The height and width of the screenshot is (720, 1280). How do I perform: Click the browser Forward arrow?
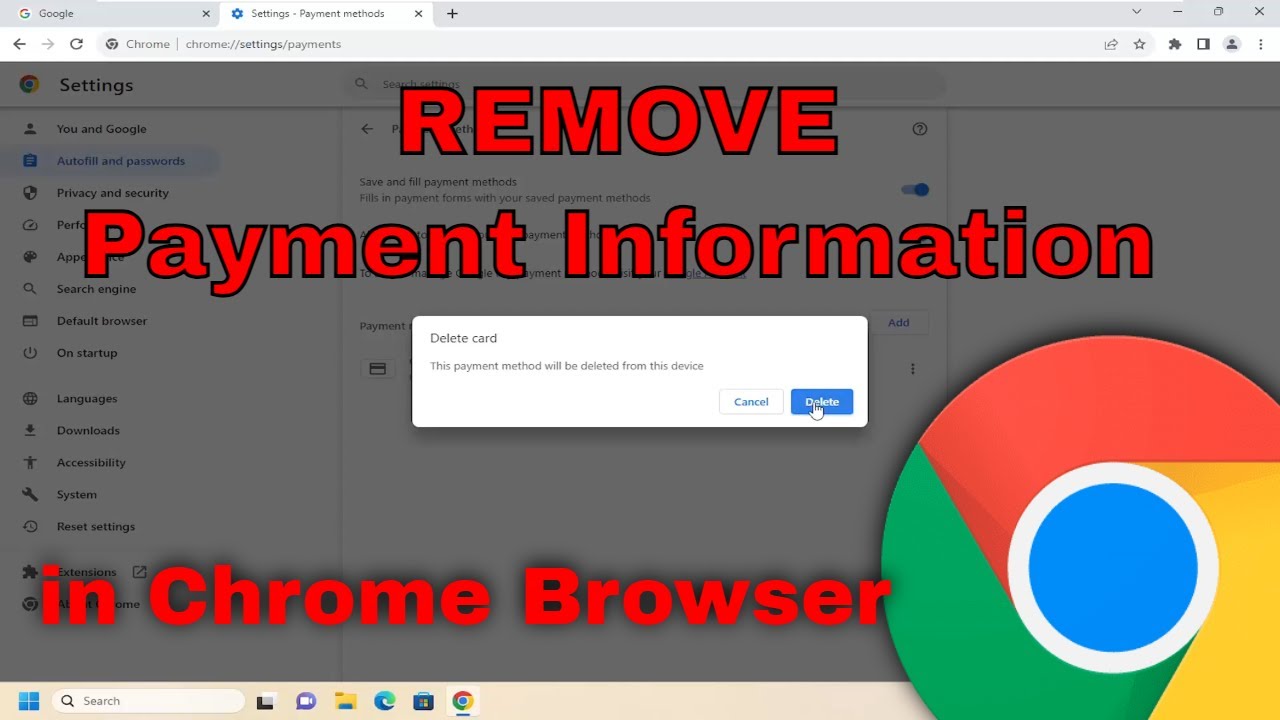pyautogui.click(x=48, y=44)
